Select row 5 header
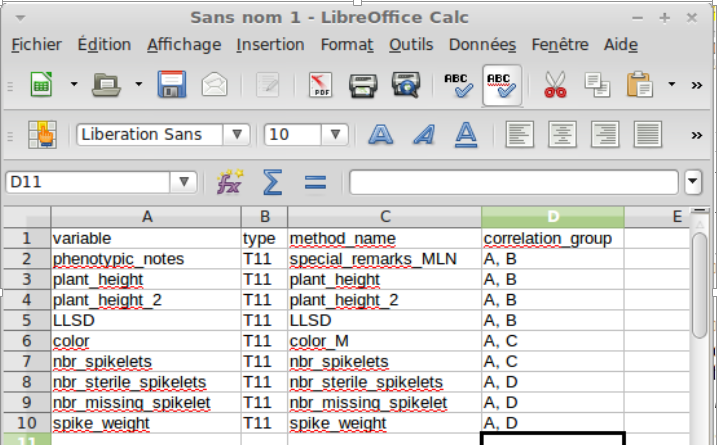Viewport: 717px width, 445px height. coord(27,321)
